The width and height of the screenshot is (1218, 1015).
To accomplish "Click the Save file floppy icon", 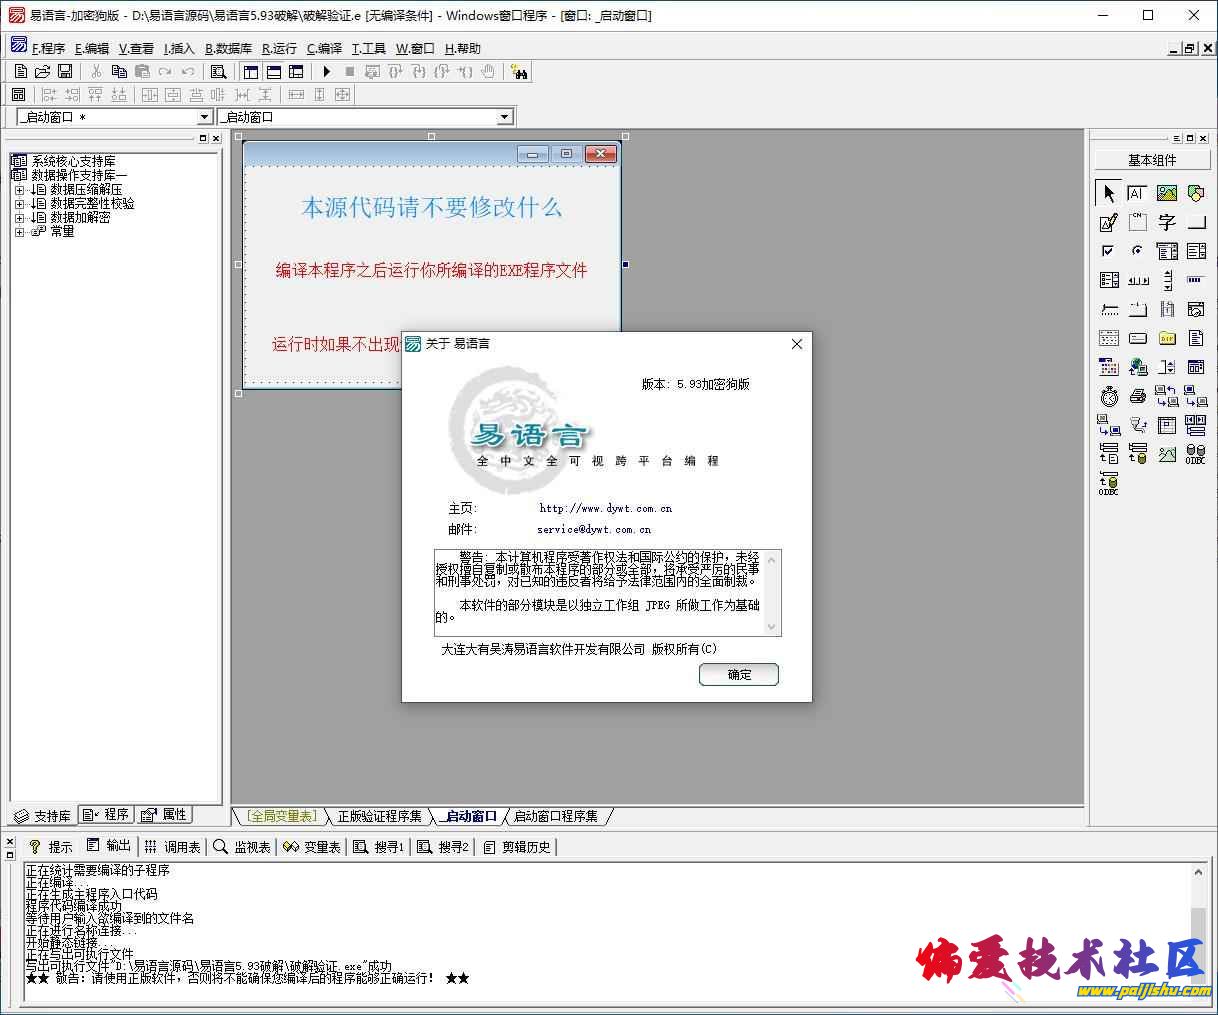I will pos(65,71).
